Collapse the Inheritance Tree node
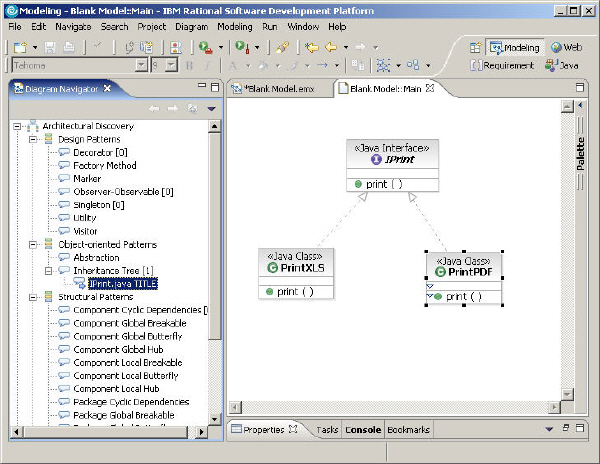This screenshot has width=600, height=464. point(48,271)
